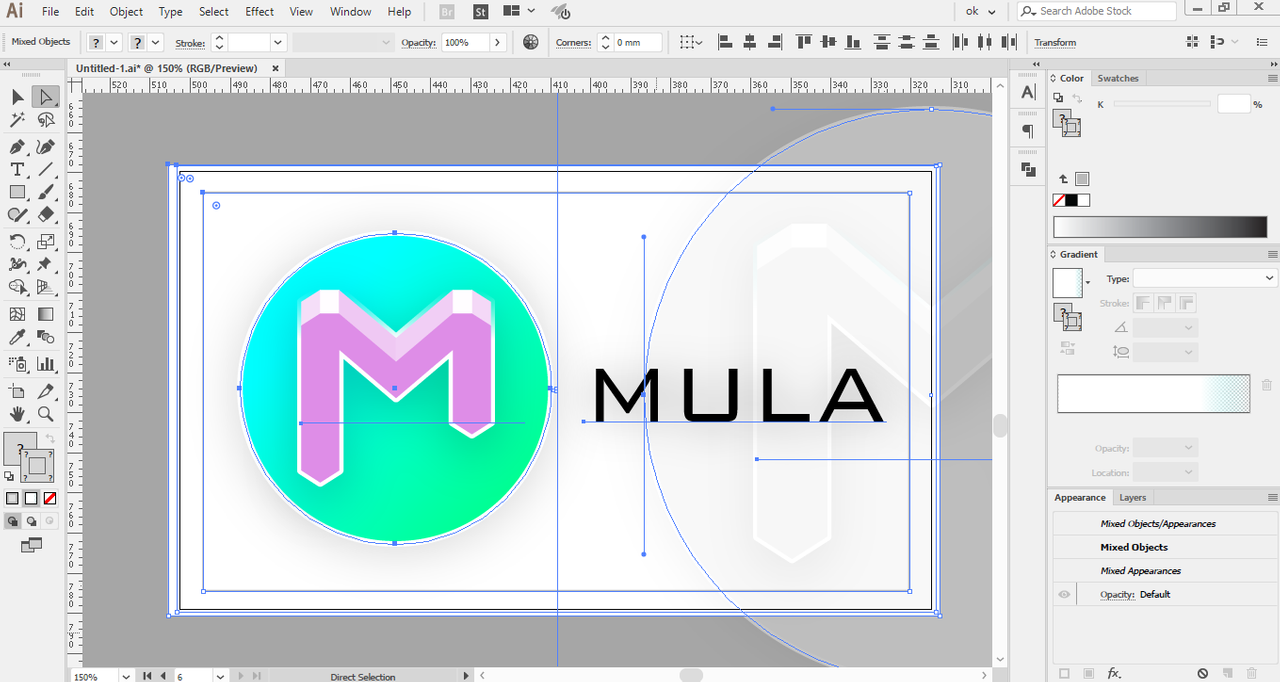Activate the Artboard tool
Screen dimensions: 1280x682
[17, 391]
